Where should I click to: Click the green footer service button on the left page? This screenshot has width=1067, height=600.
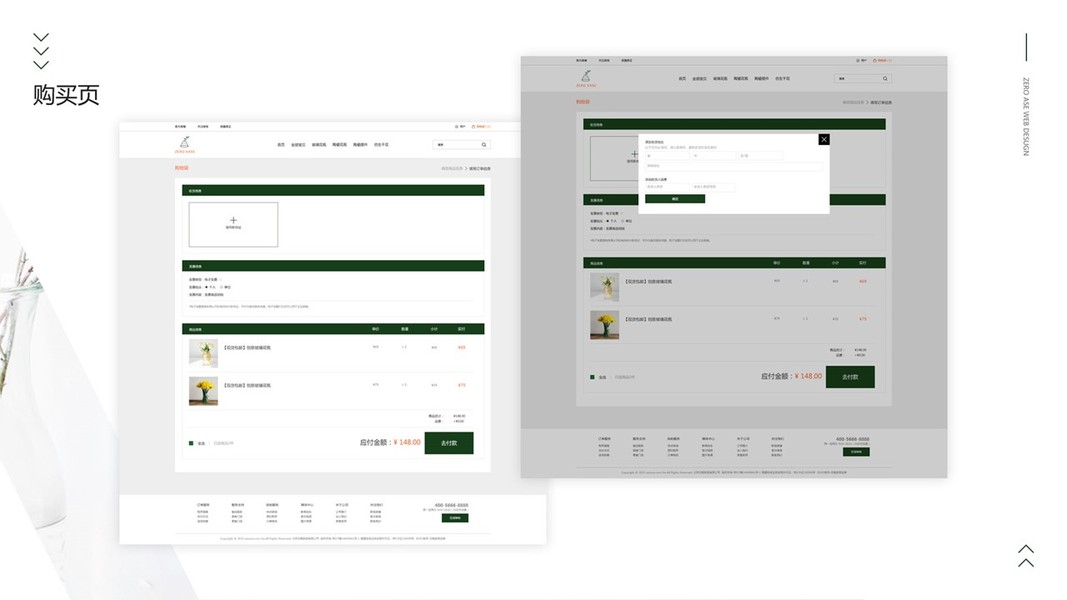pos(455,518)
